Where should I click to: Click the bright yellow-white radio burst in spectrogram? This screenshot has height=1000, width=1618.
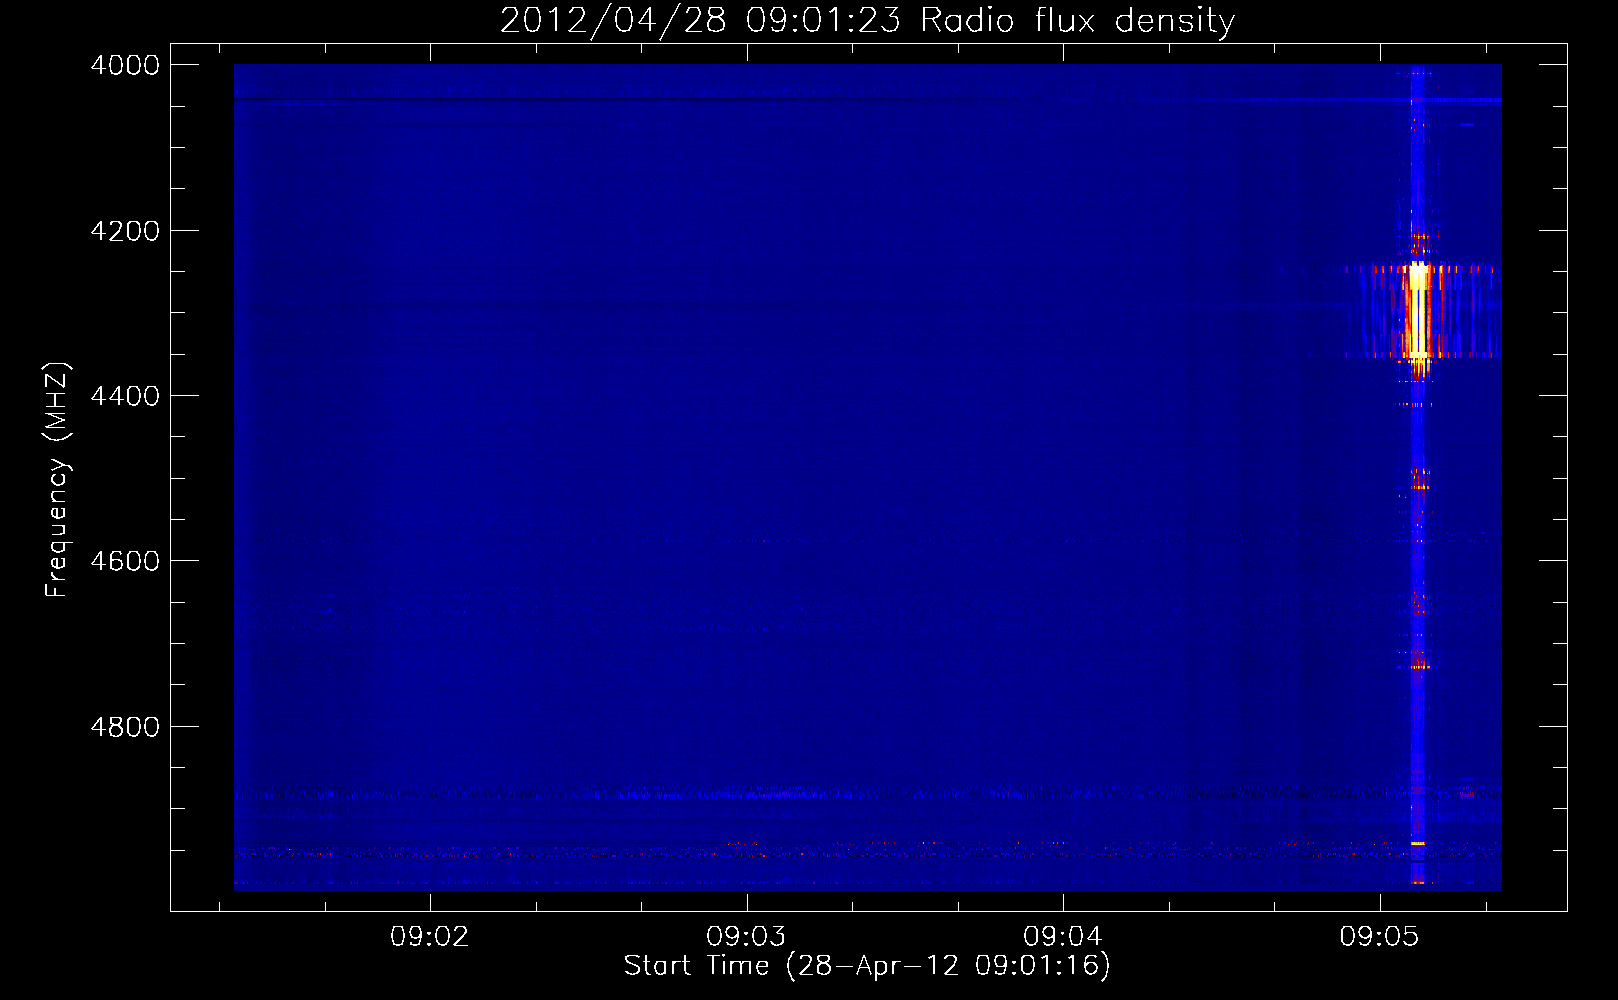pos(1418,312)
